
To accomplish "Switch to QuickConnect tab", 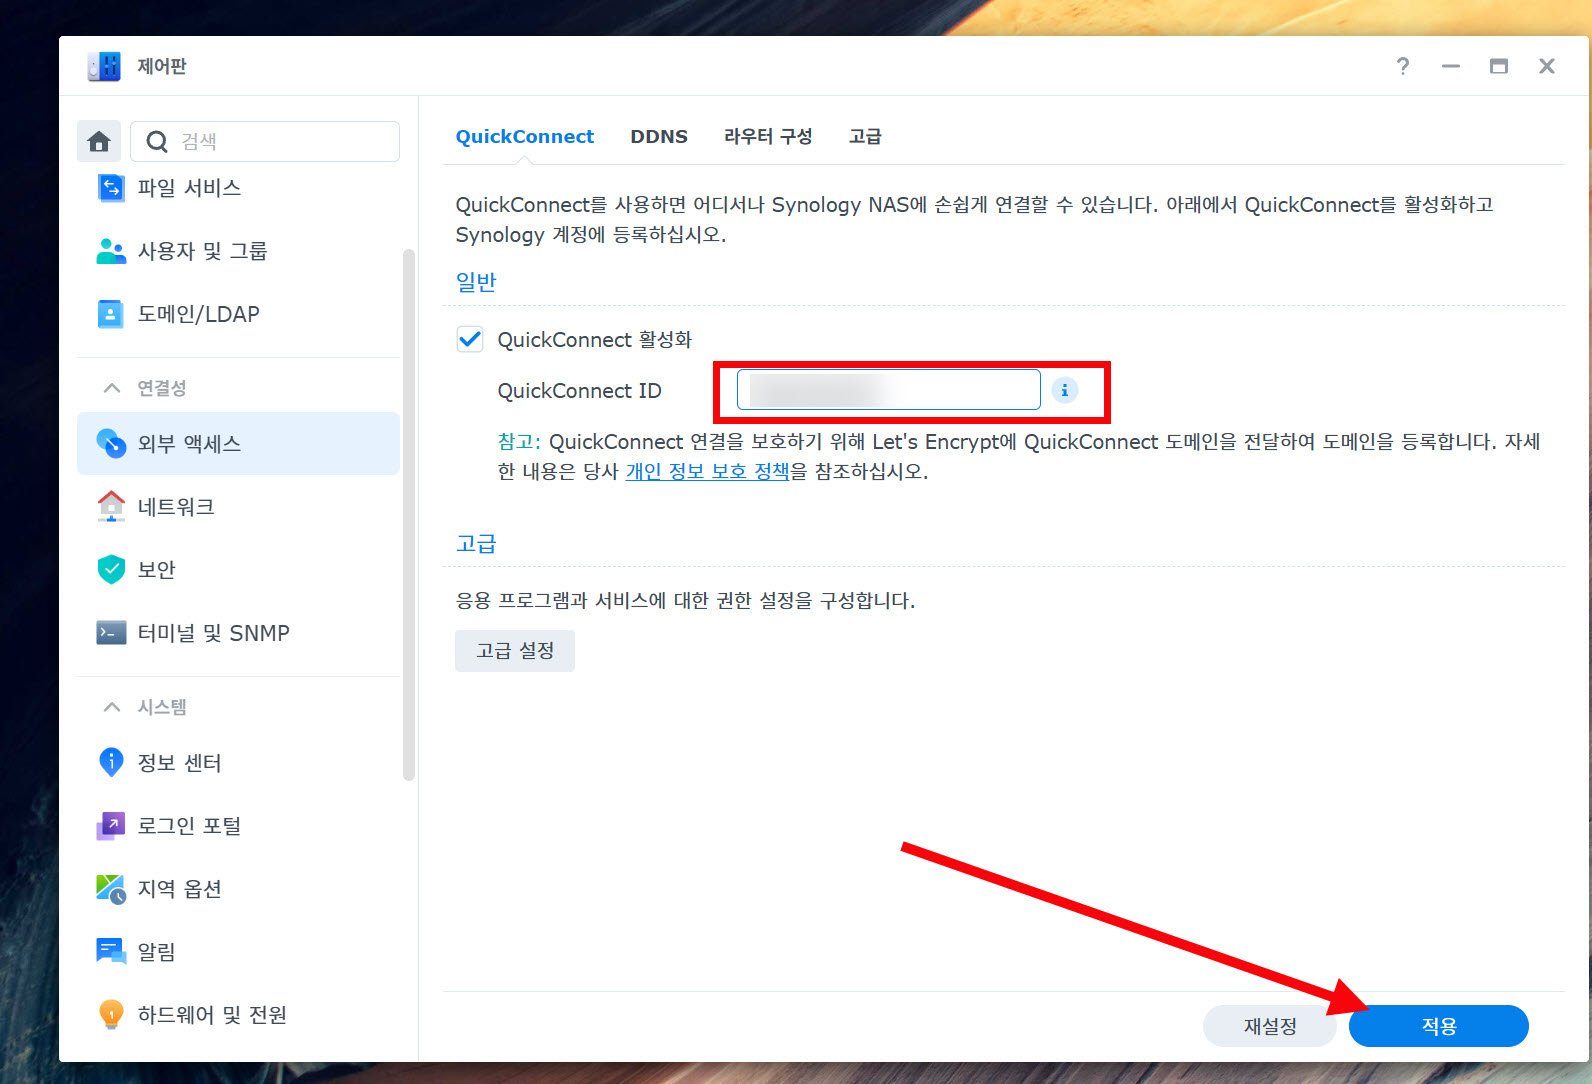I will click(x=524, y=137).
